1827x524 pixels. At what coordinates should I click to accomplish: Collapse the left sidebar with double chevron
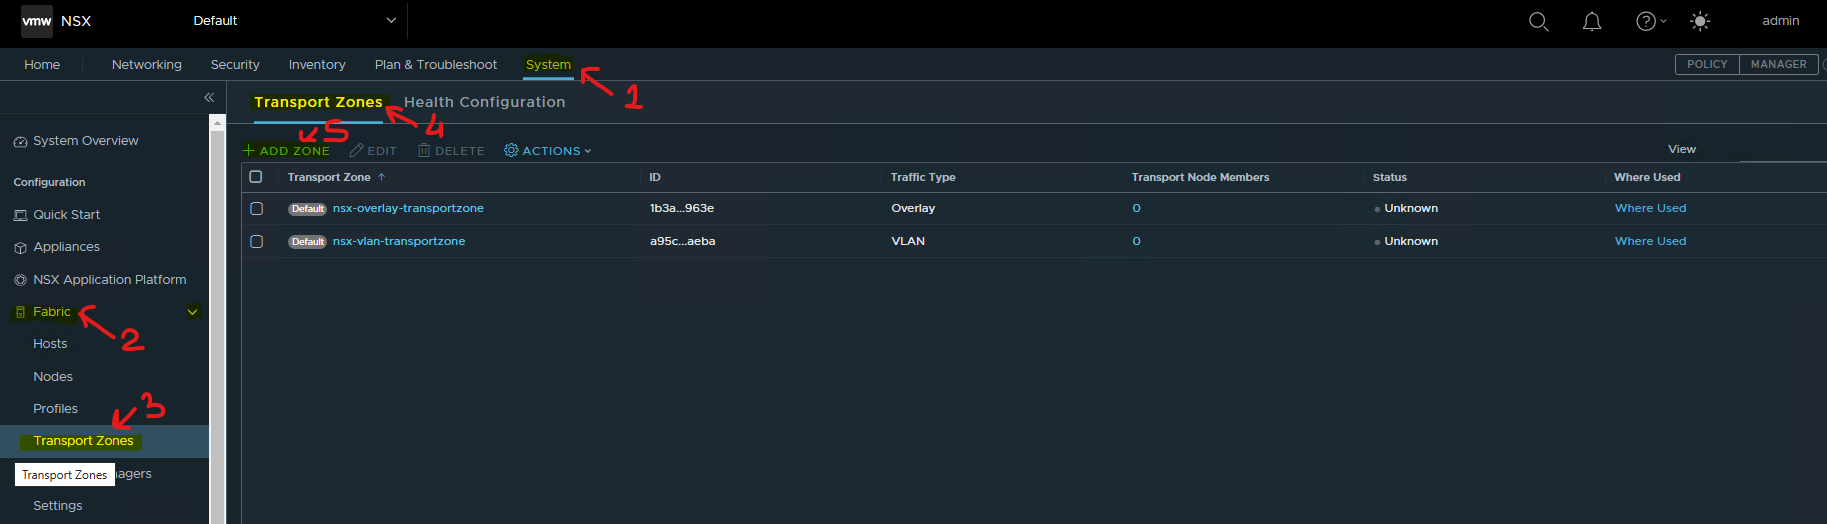(209, 97)
